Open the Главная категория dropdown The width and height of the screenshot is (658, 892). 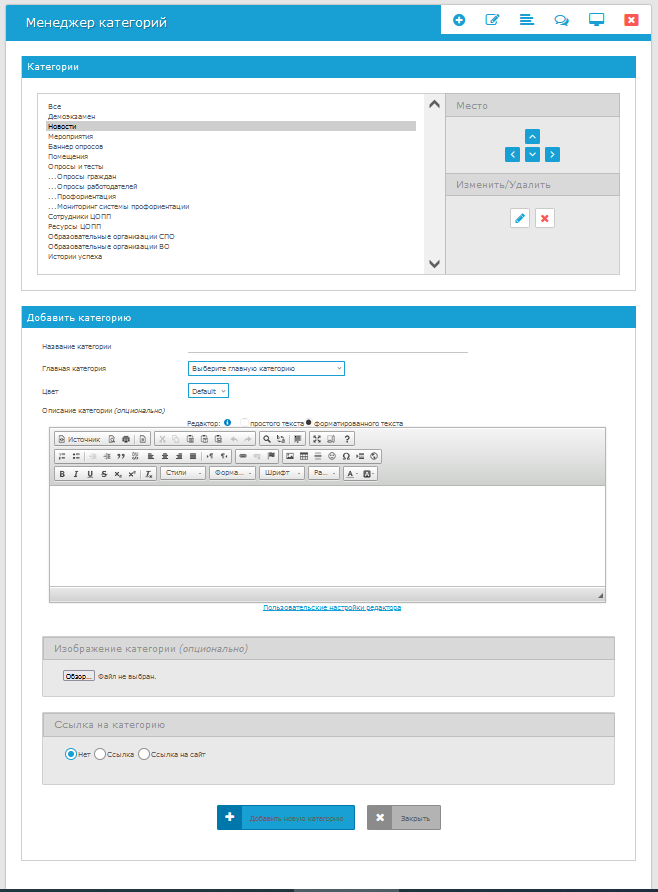[266, 368]
